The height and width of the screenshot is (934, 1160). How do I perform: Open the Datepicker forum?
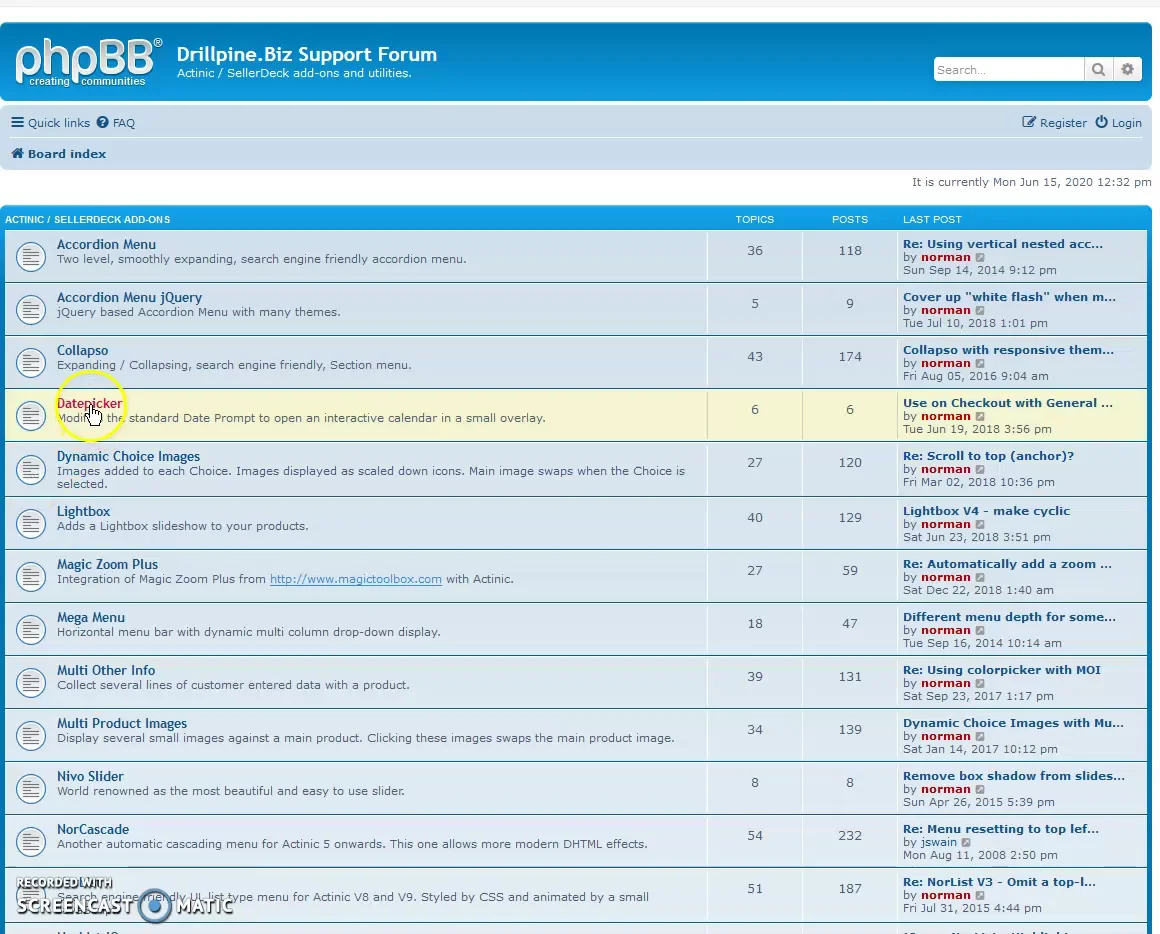coord(89,404)
